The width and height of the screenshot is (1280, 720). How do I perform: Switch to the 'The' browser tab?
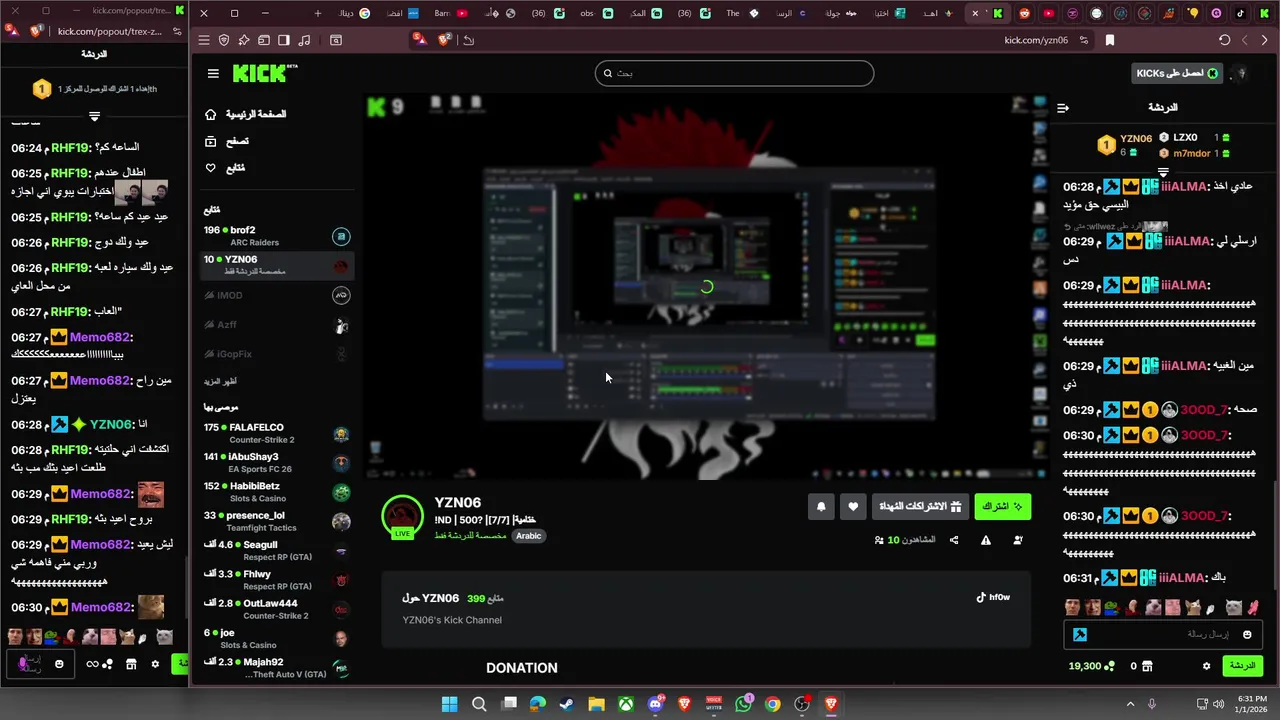pos(742,13)
